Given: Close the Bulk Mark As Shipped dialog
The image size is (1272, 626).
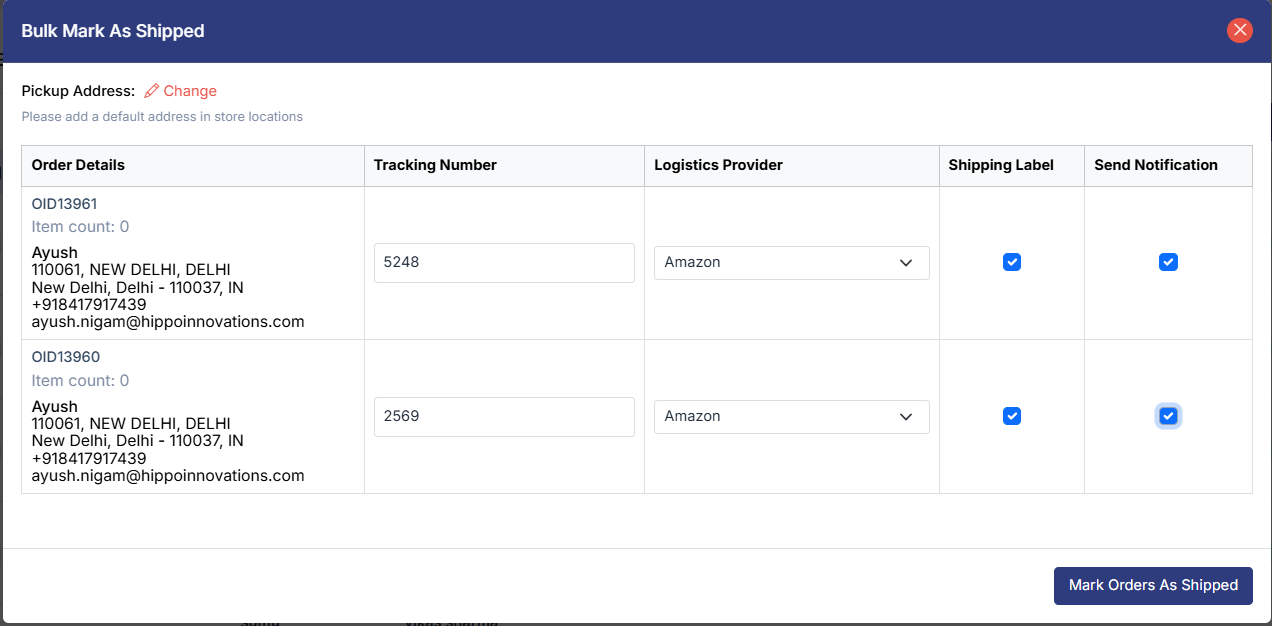Looking at the screenshot, I should (x=1240, y=30).
